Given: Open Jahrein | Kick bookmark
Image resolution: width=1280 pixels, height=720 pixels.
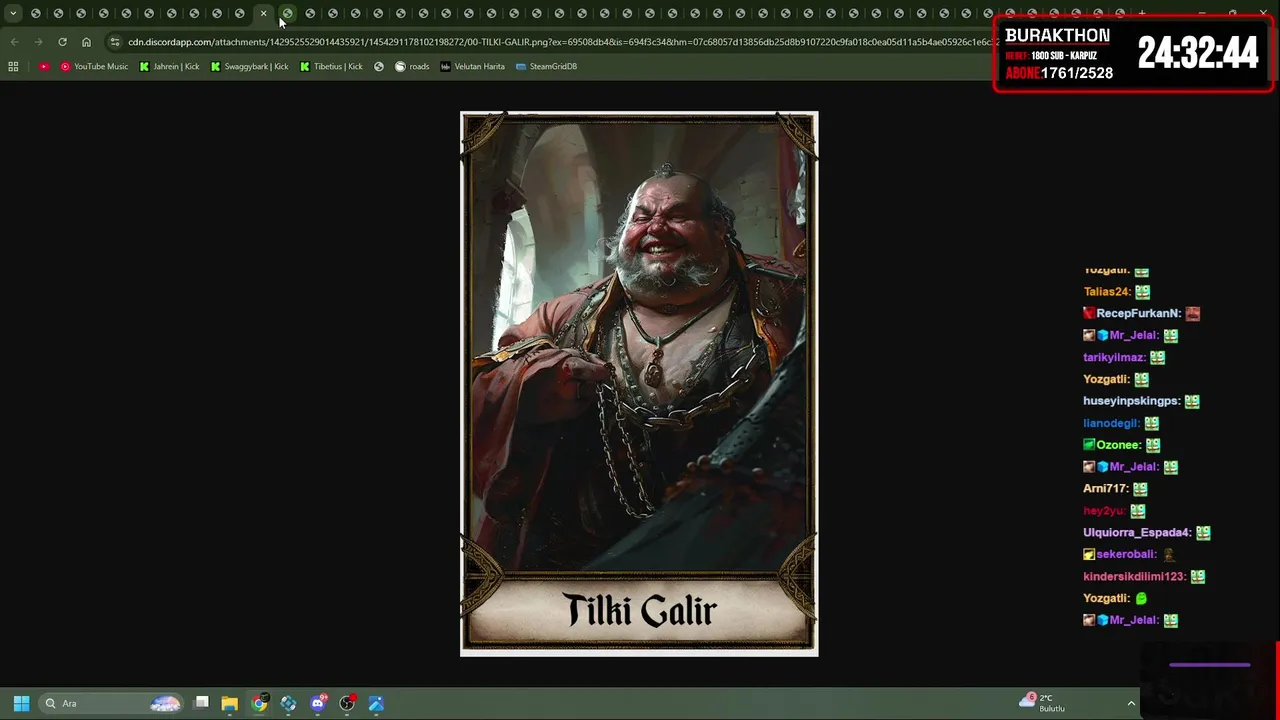Looking at the screenshot, I should 169,66.
